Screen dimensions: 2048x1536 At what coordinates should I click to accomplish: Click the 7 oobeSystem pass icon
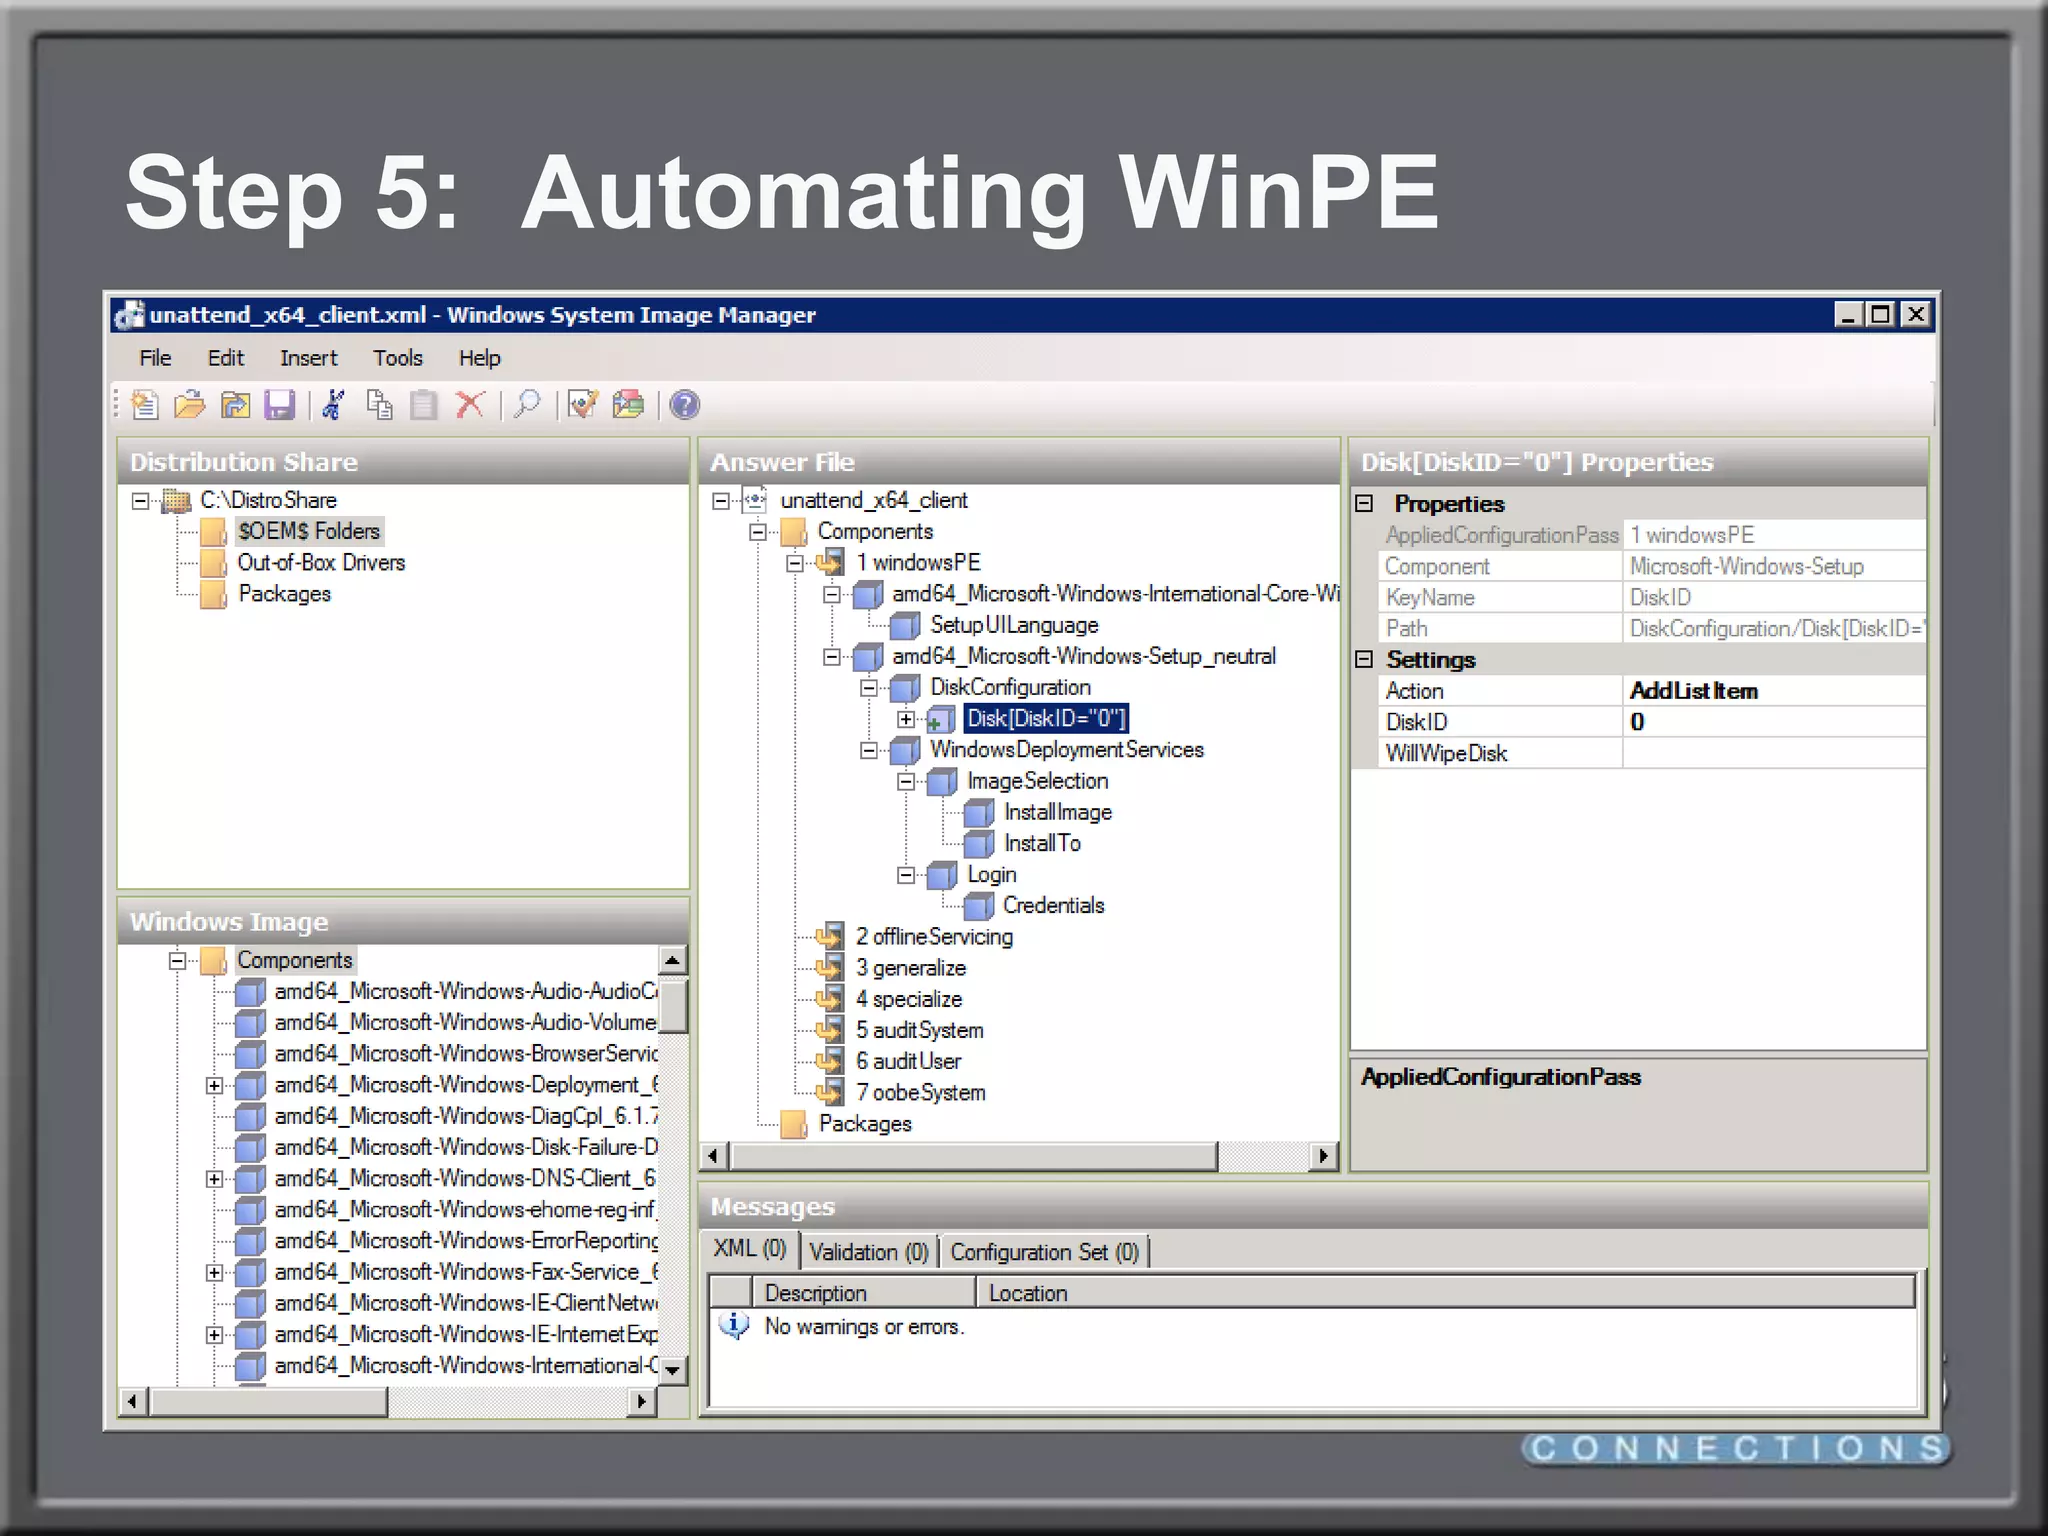click(x=830, y=1093)
